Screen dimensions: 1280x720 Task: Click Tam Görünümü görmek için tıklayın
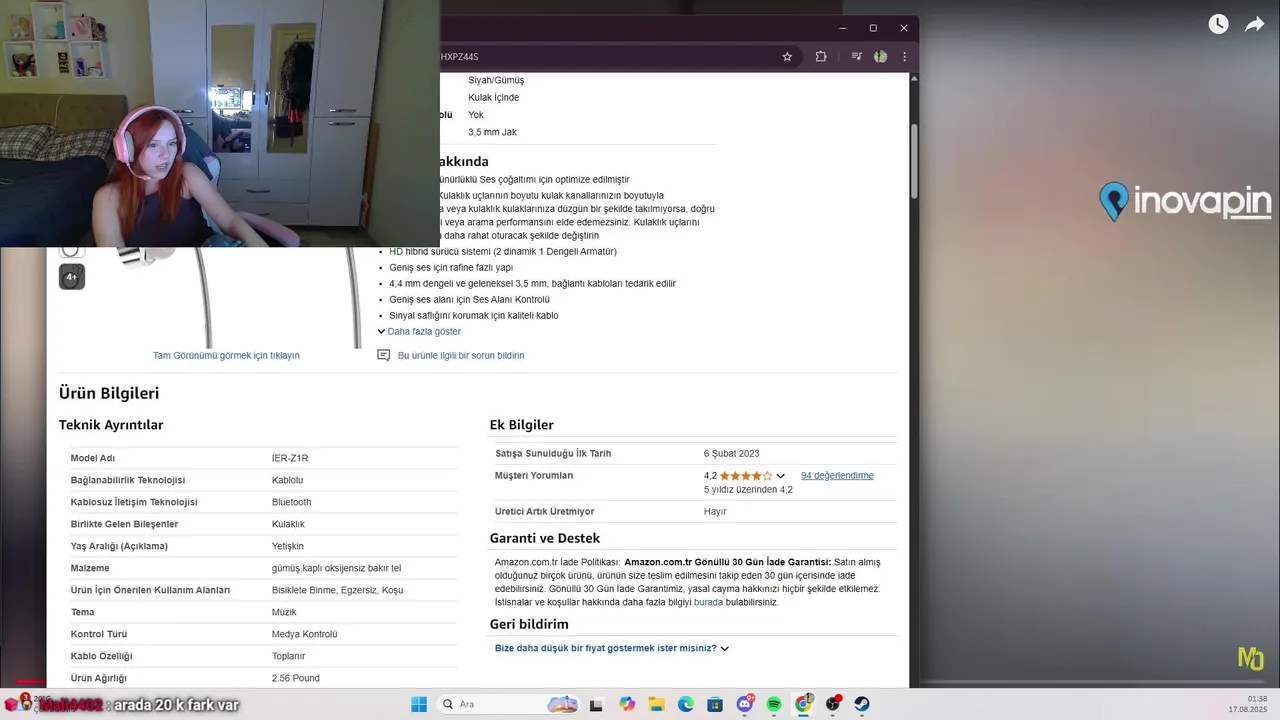(x=226, y=355)
